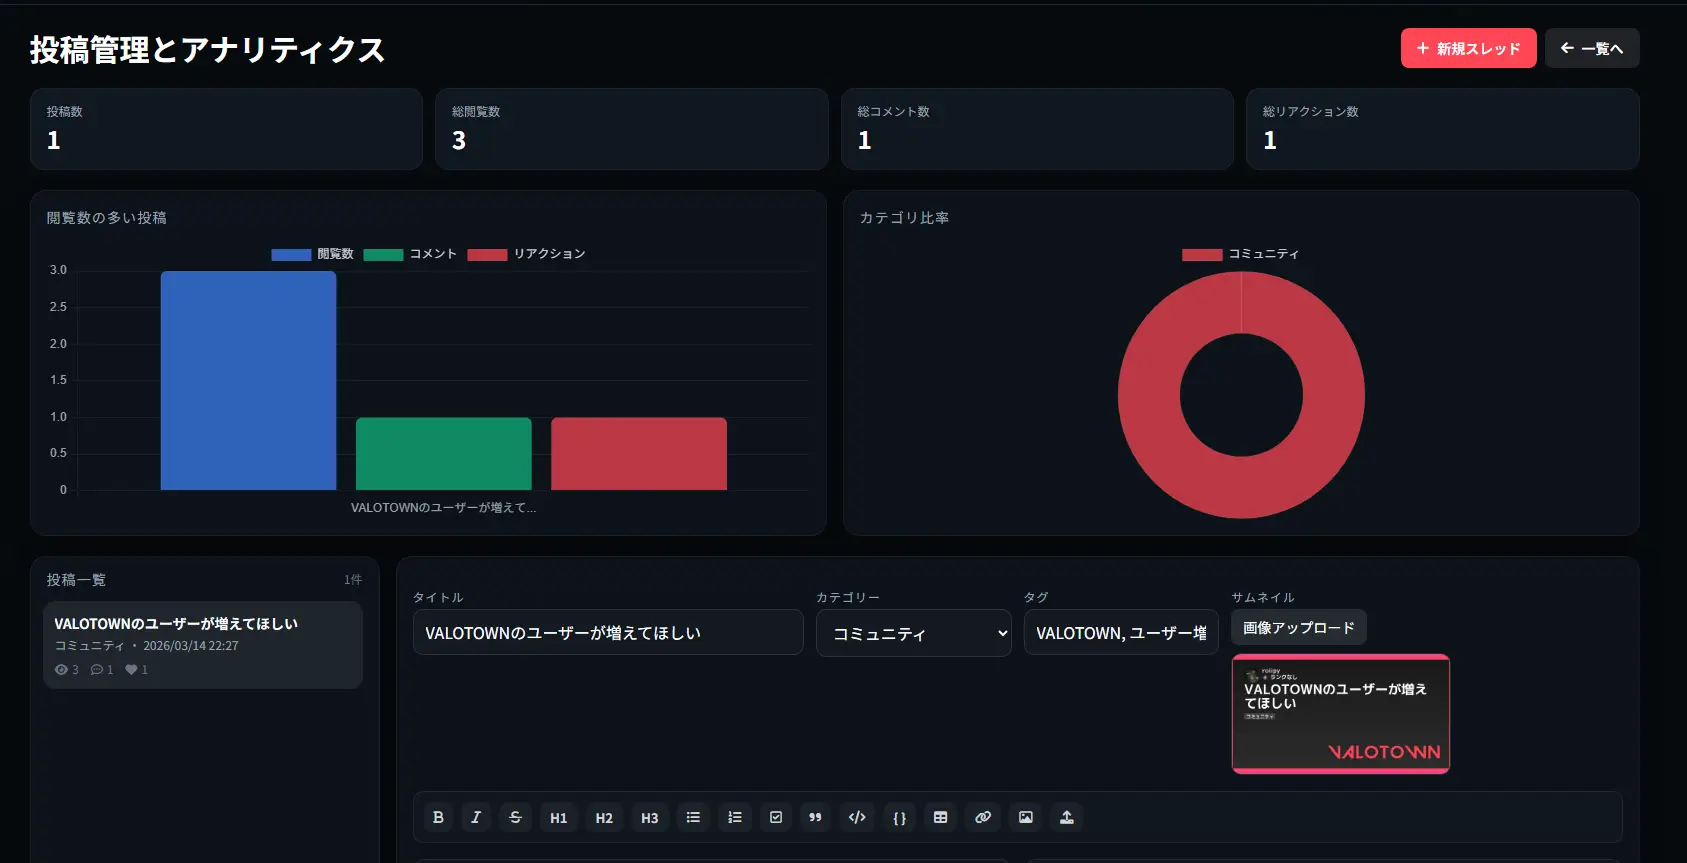The height and width of the screenshot is (863, 1687).
Task: Click the blue 閲覧数 bar in the chart
Action: click(248, 380)
